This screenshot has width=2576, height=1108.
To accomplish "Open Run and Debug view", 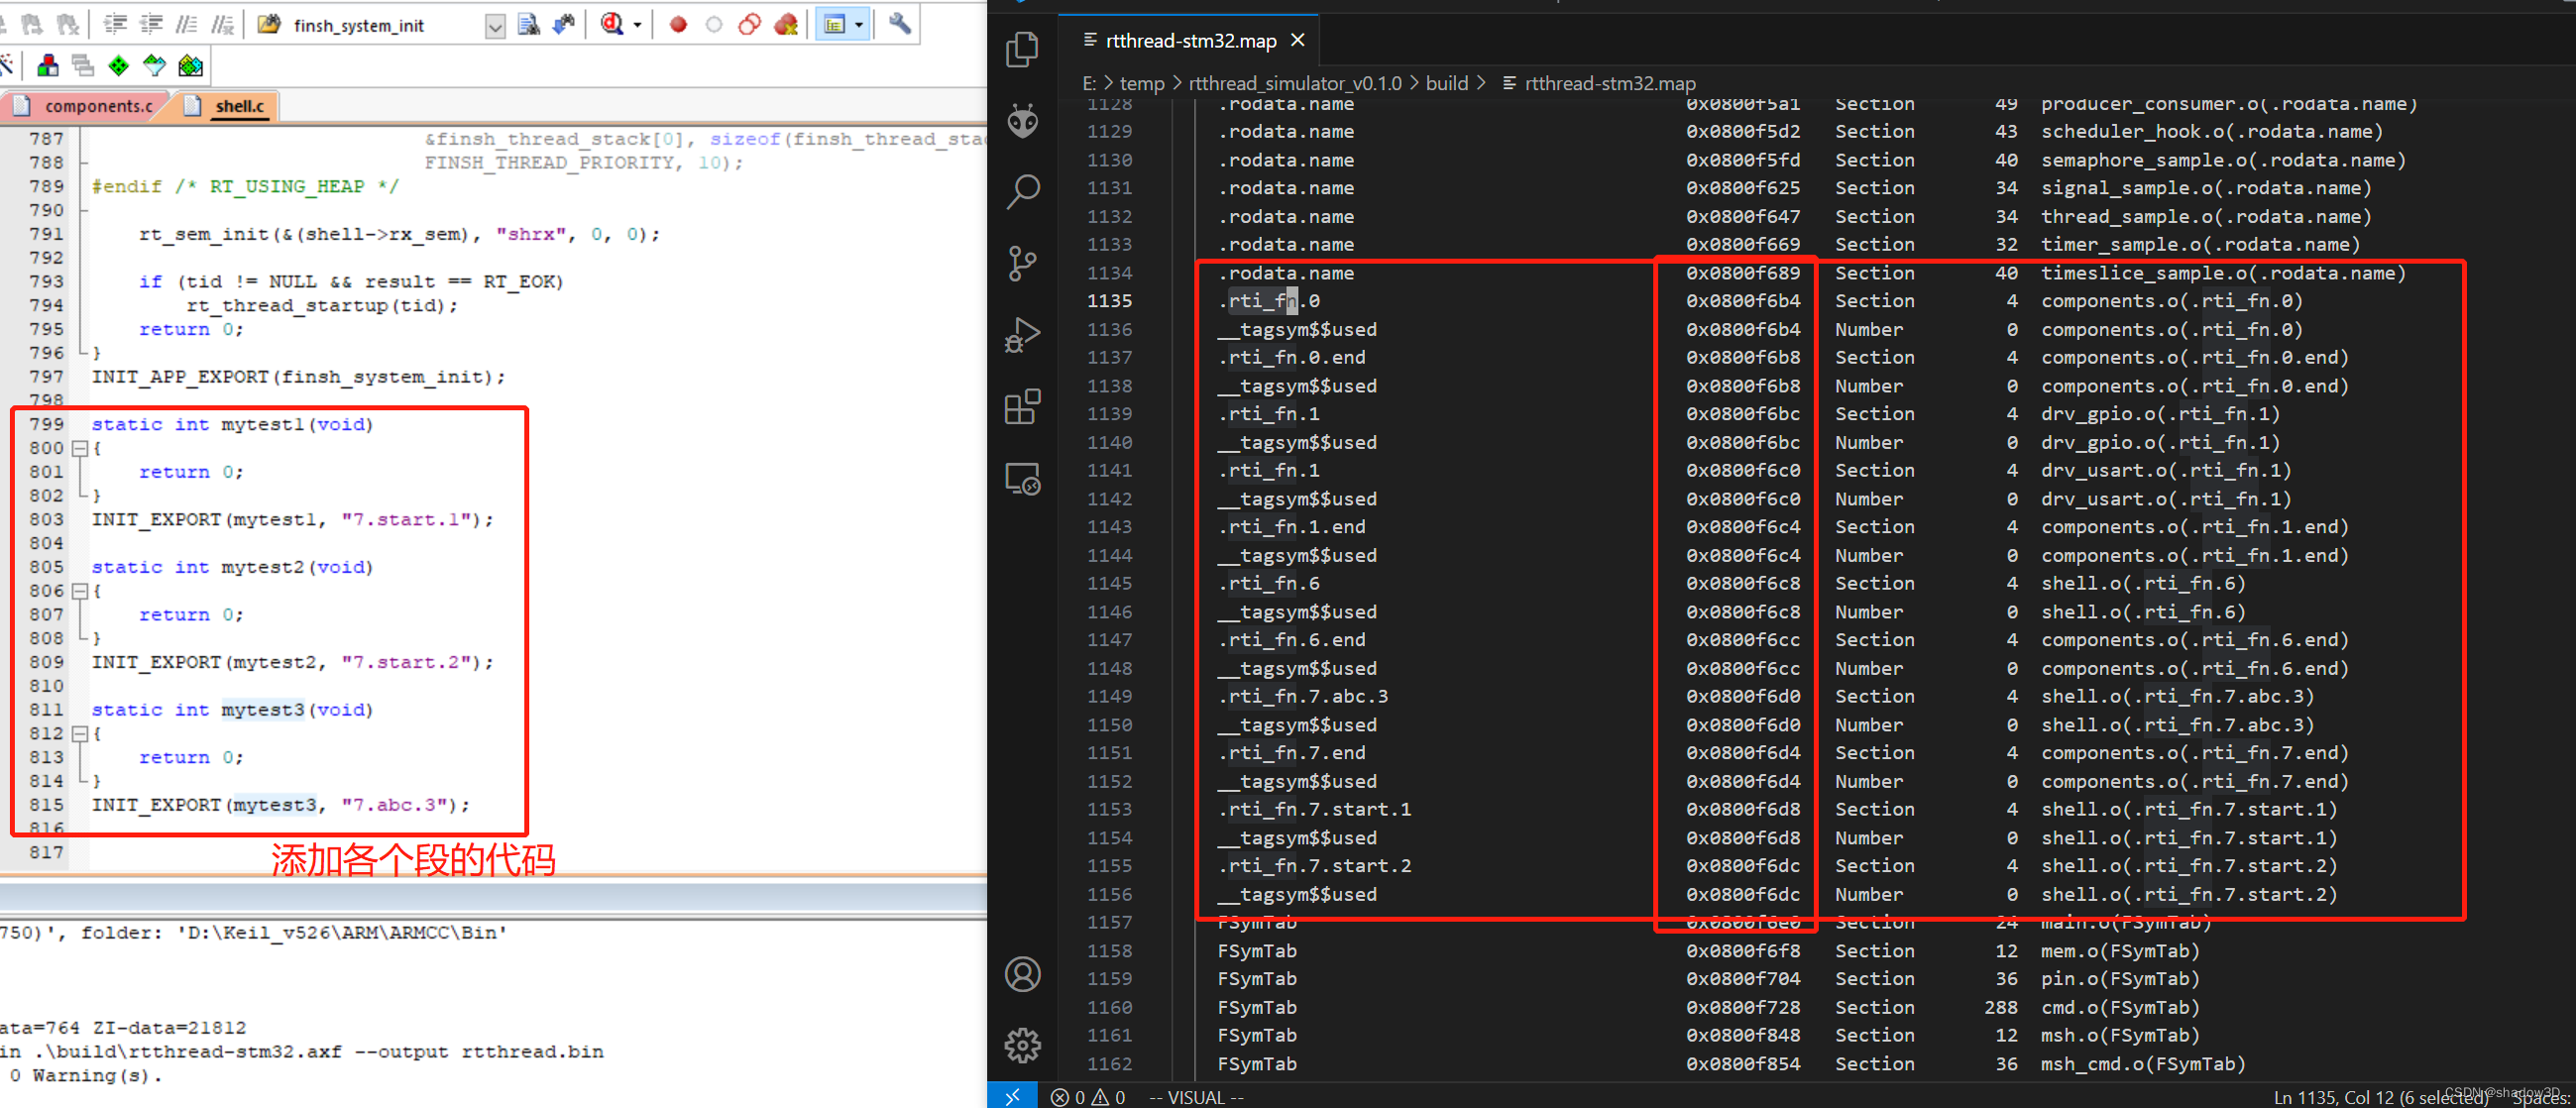I will (1022, 335).
